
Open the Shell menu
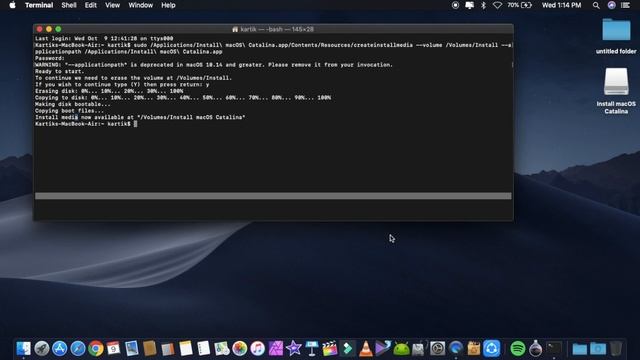click(69, 5)
